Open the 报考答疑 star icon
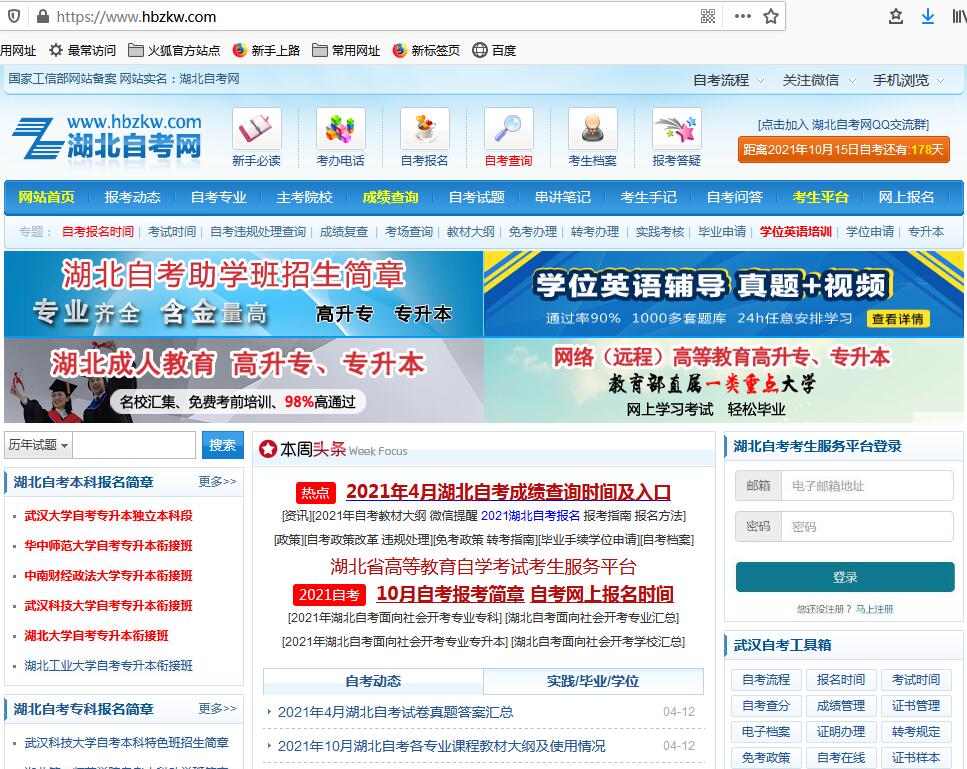The image size is (967, 769). 677,128
